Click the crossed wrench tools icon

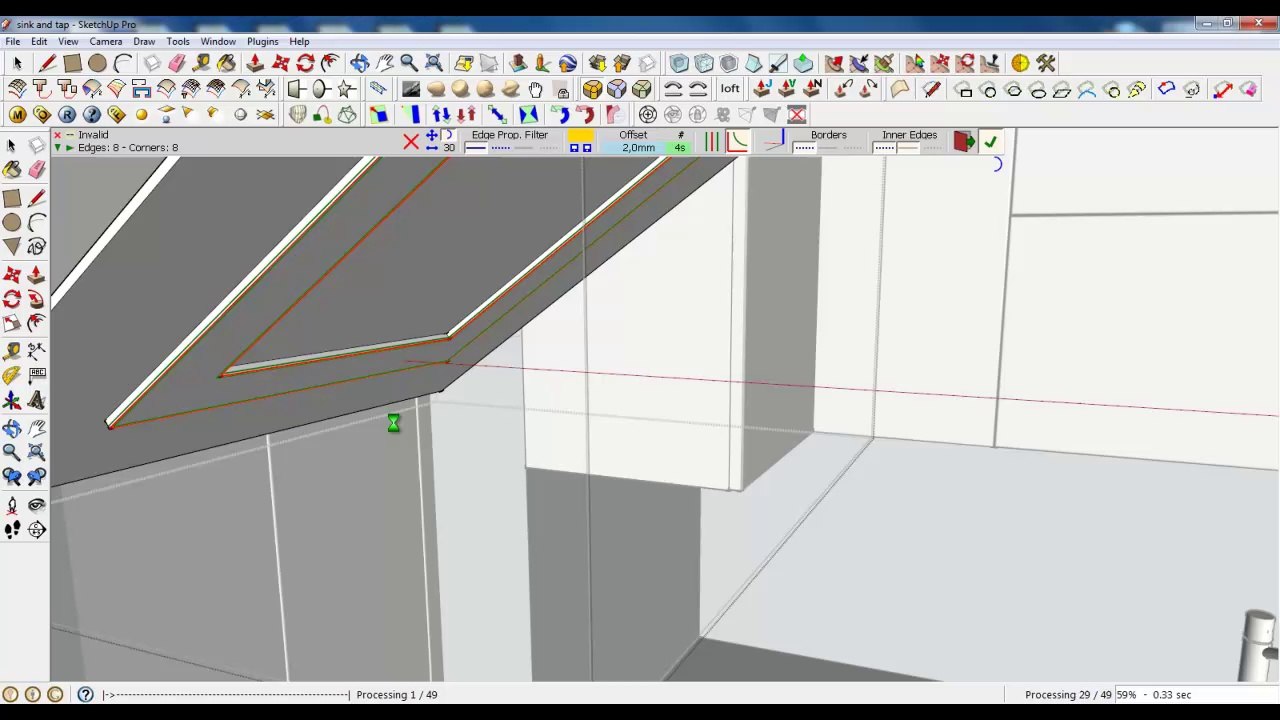(1045, 63)
